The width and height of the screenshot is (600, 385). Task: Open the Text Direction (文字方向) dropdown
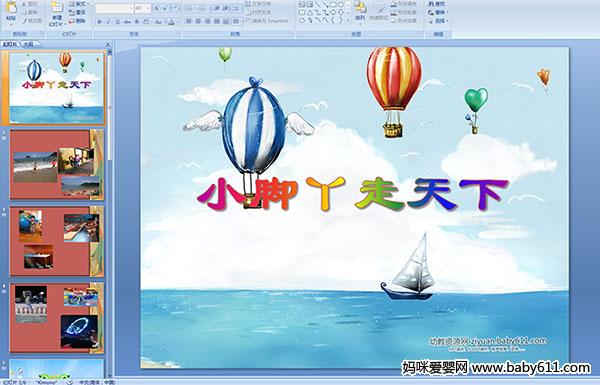pyautogui.click(x=260, y=4)
